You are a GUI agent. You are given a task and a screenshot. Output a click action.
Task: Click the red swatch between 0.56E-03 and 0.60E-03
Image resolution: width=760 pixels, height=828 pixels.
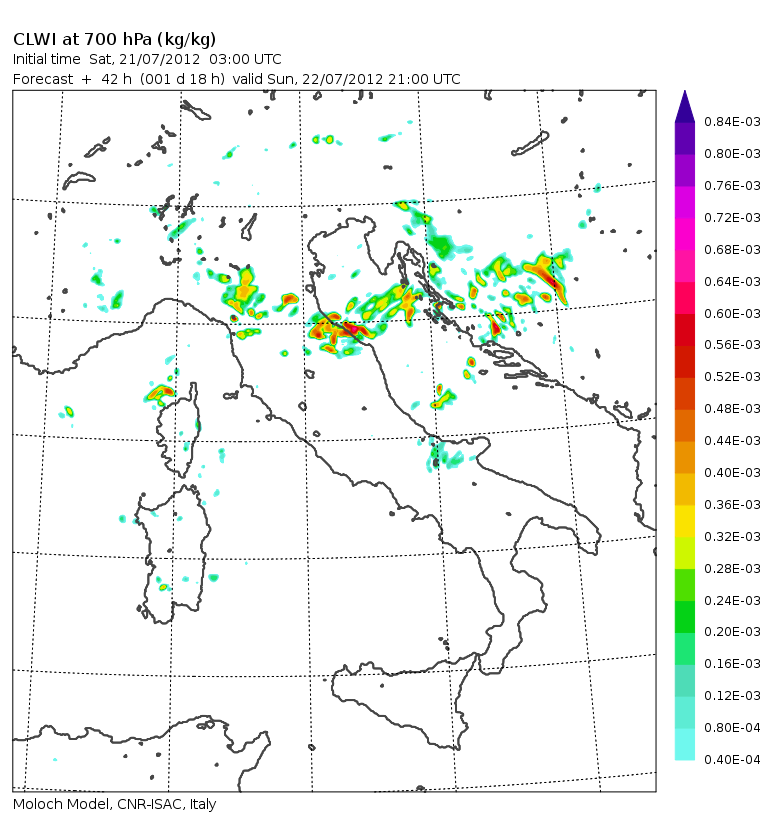pyautogui.click(x=684, y=330)
